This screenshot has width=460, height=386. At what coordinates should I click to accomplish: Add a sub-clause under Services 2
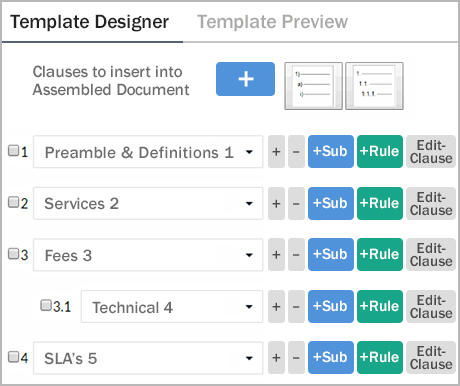[x=331, y=203]
